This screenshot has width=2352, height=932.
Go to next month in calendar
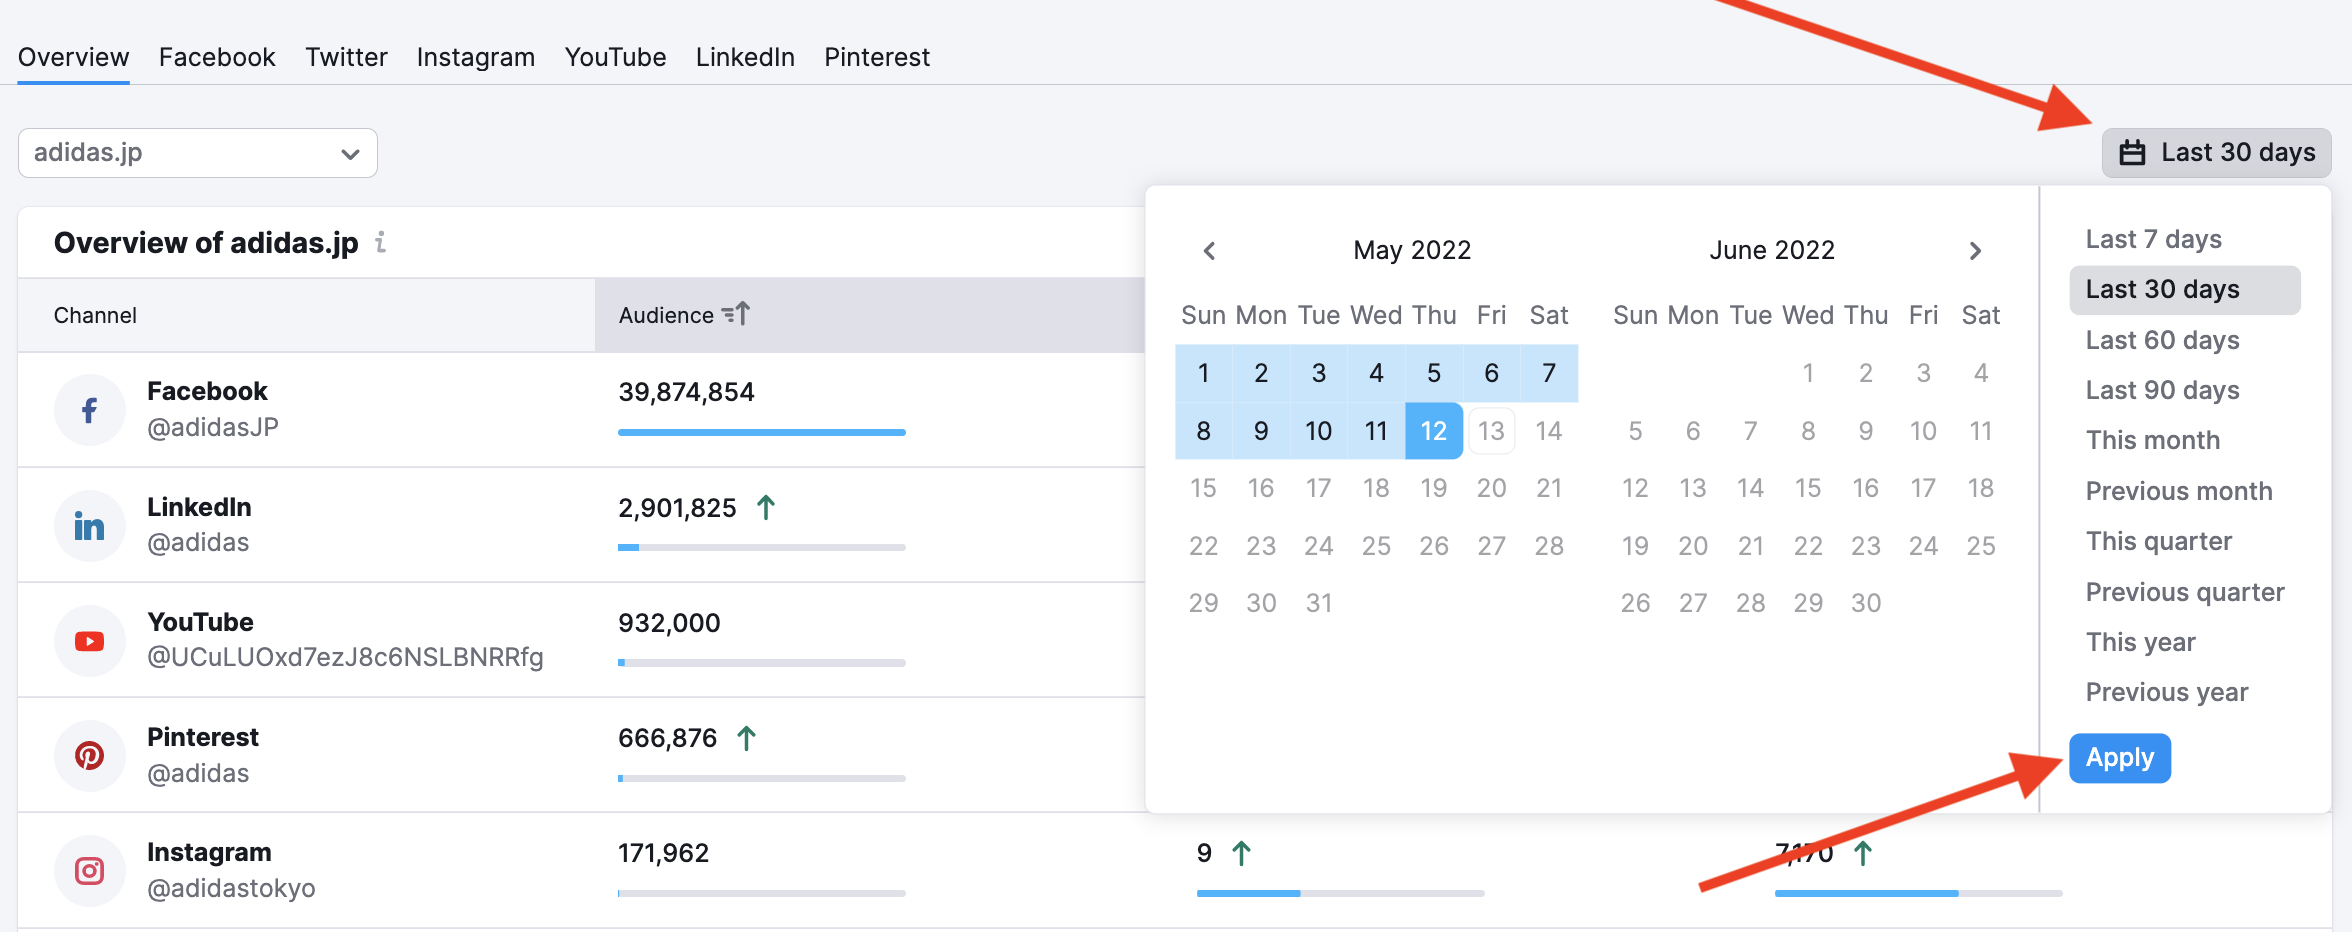[1975, 250]
